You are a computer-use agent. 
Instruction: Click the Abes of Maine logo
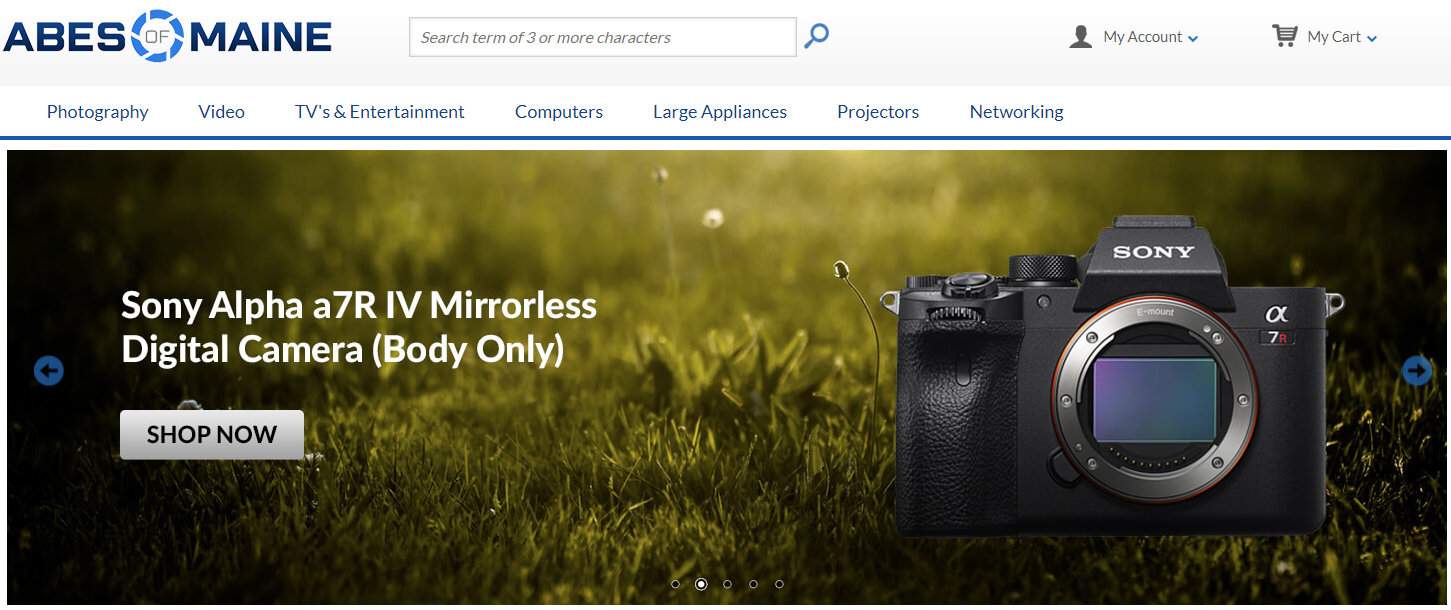(167, 37)
